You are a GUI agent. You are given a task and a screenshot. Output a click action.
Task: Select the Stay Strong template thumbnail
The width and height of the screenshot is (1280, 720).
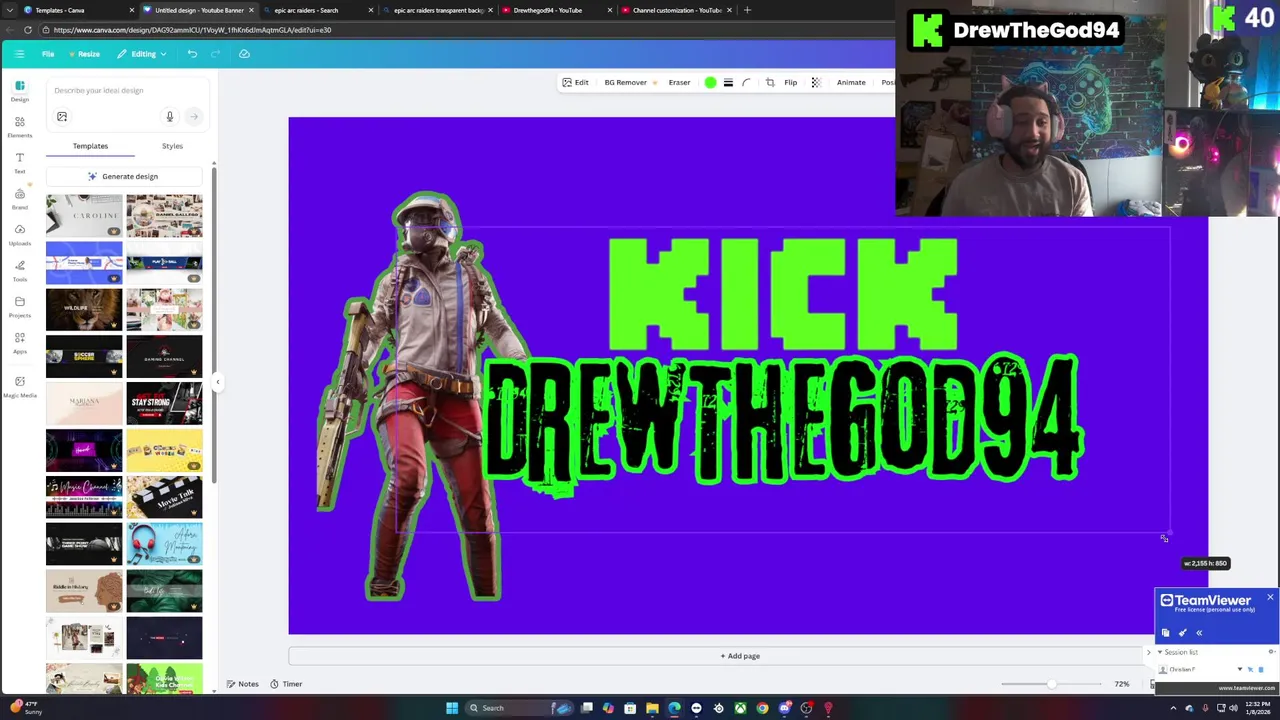164,403
